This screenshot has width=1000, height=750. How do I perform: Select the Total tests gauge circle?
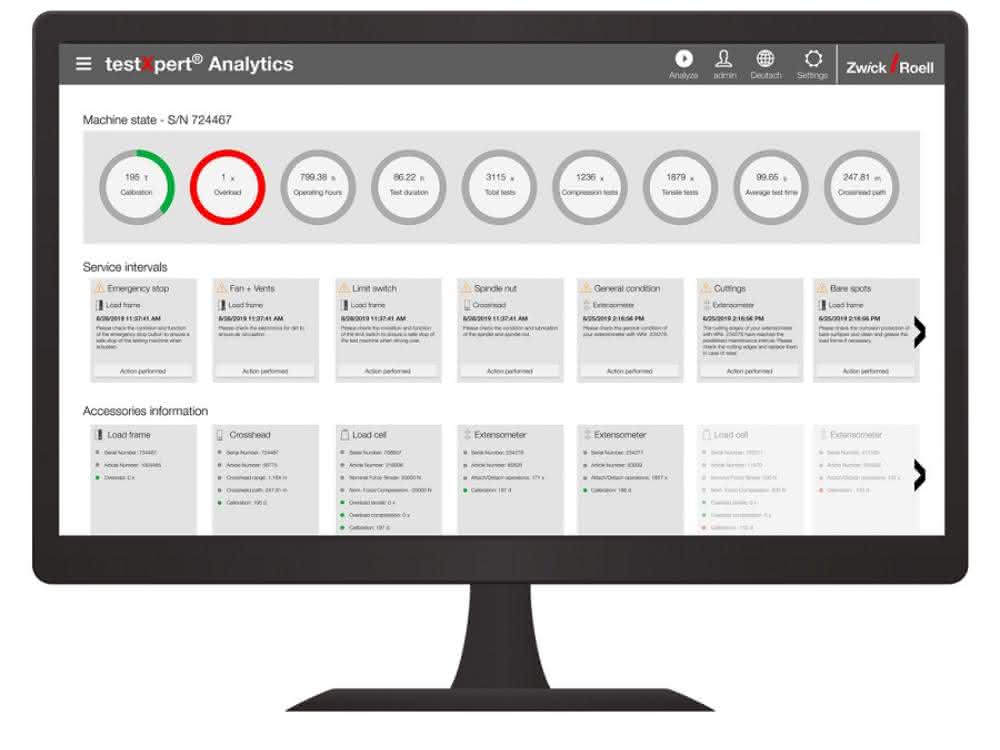pos(499,187)
